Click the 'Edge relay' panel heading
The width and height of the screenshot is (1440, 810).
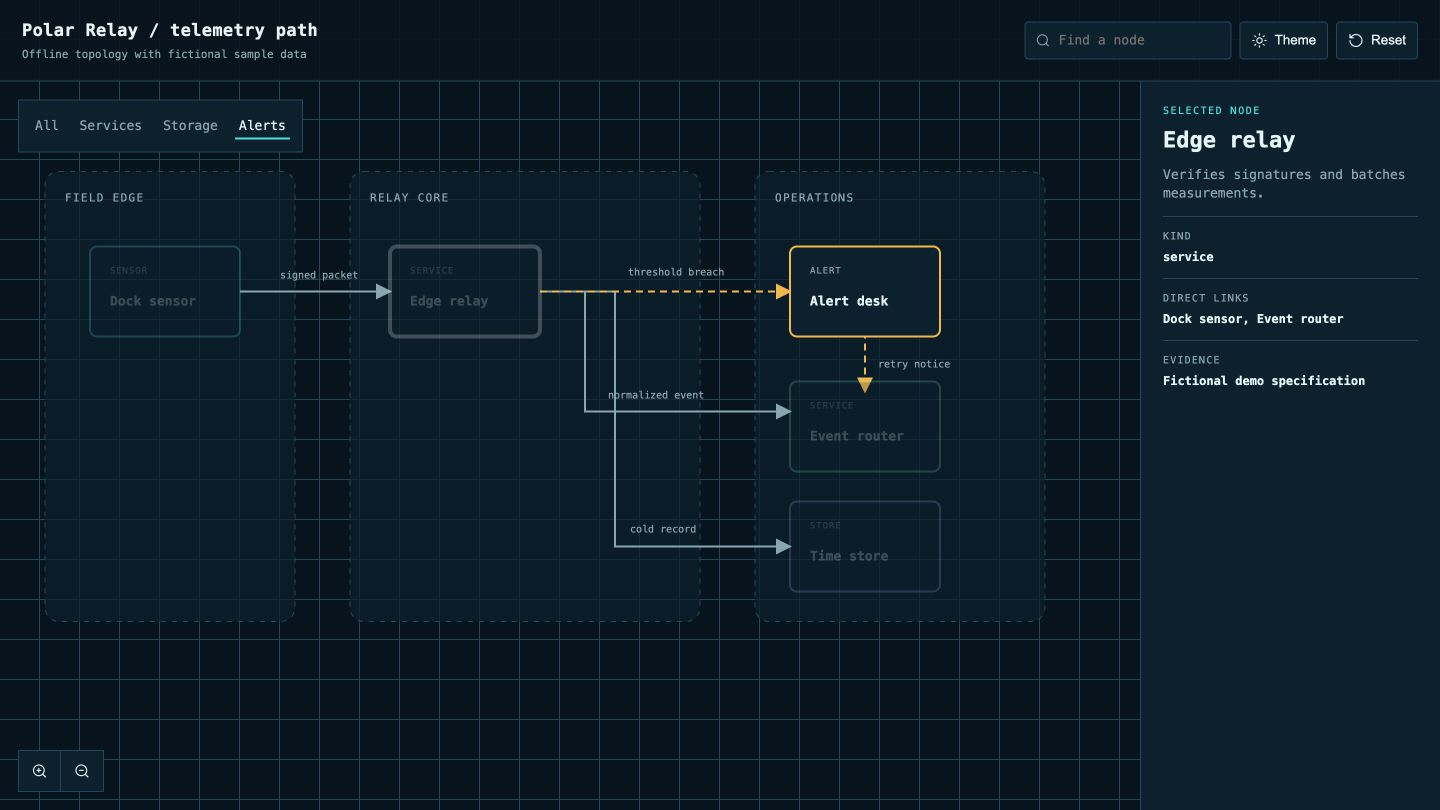pos(1229,140)
